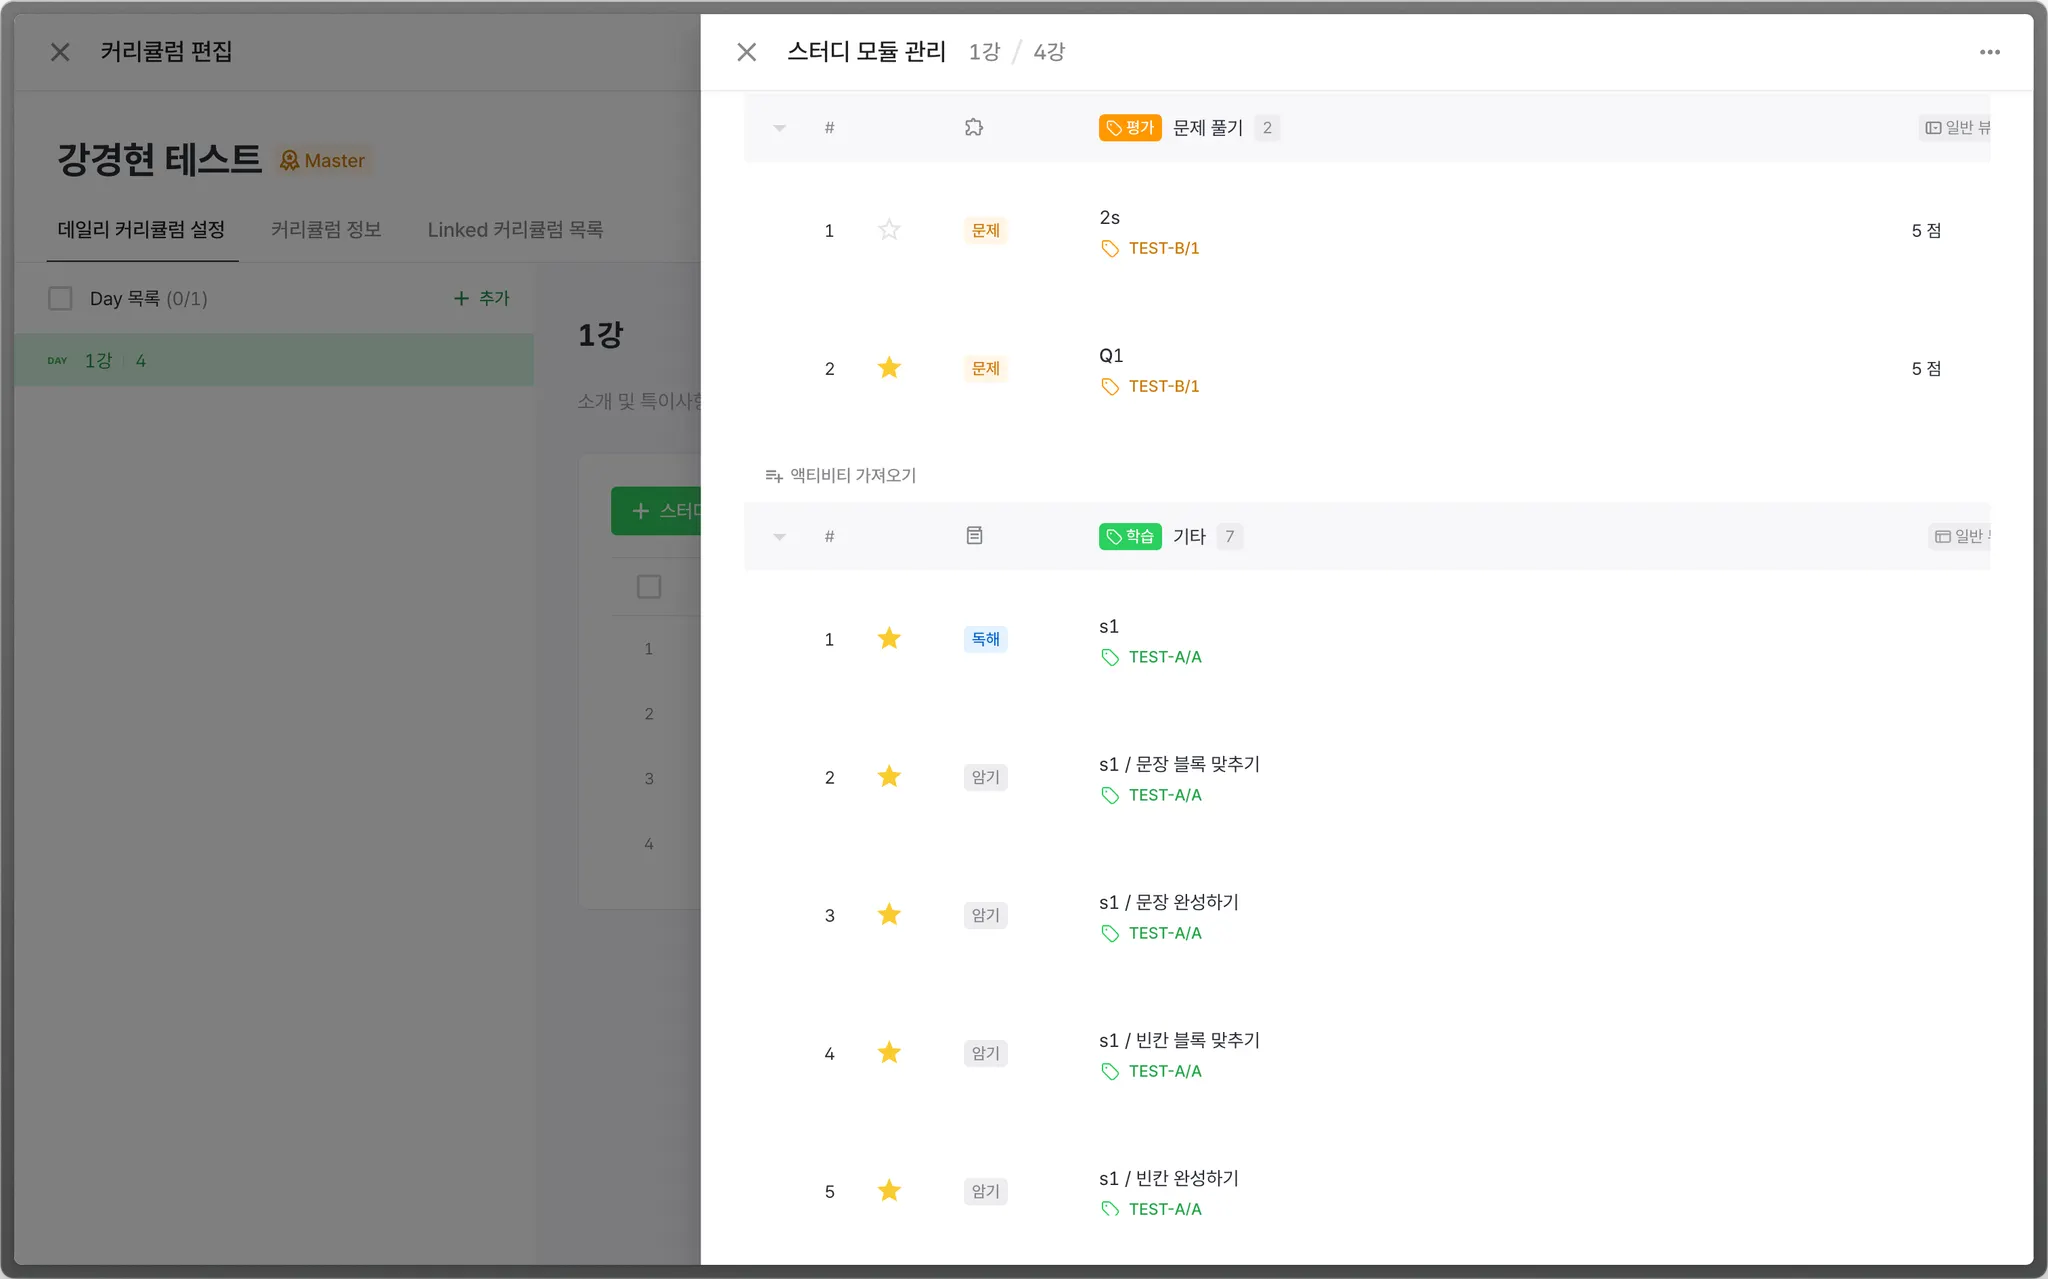Switch to 커리큘럼 정보 tab
Image resolution: width=2048 pixels, height=1279 pixels.
(326, 229)
